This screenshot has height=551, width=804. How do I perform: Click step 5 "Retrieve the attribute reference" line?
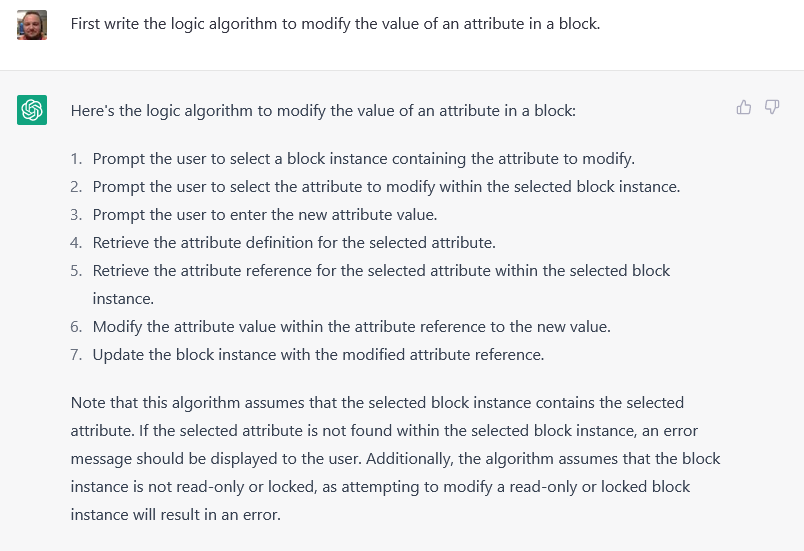click(381, 271)
